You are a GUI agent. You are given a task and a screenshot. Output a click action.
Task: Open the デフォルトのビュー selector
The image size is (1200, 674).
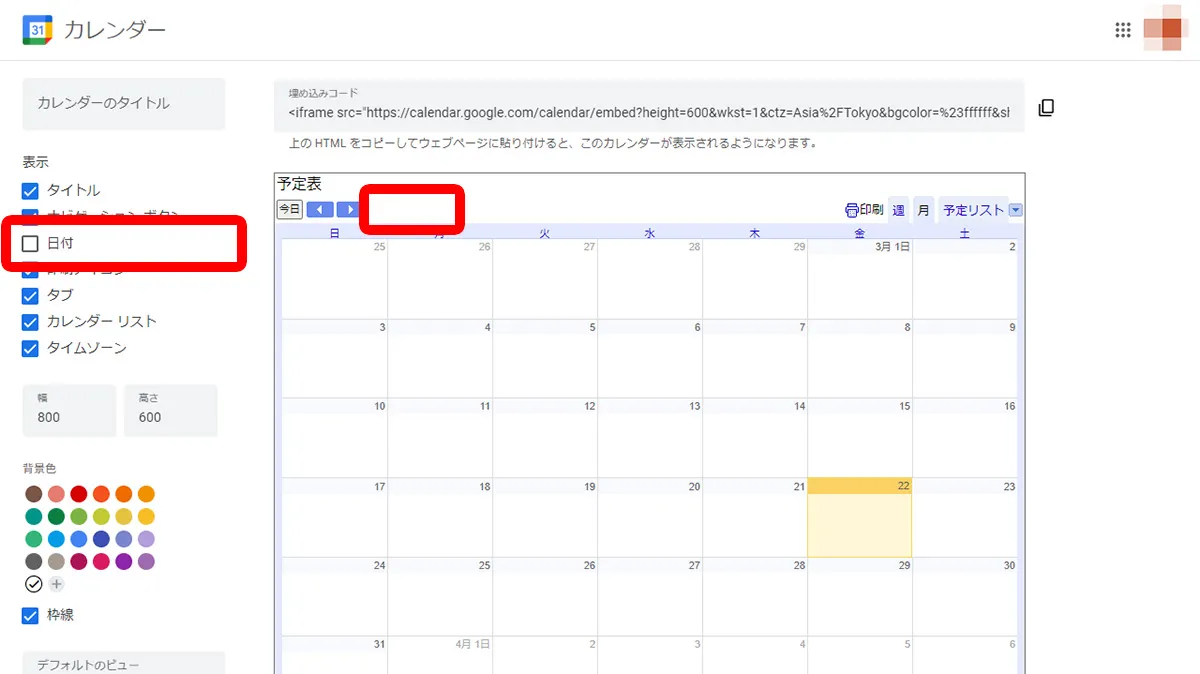[x=120, y=663]
